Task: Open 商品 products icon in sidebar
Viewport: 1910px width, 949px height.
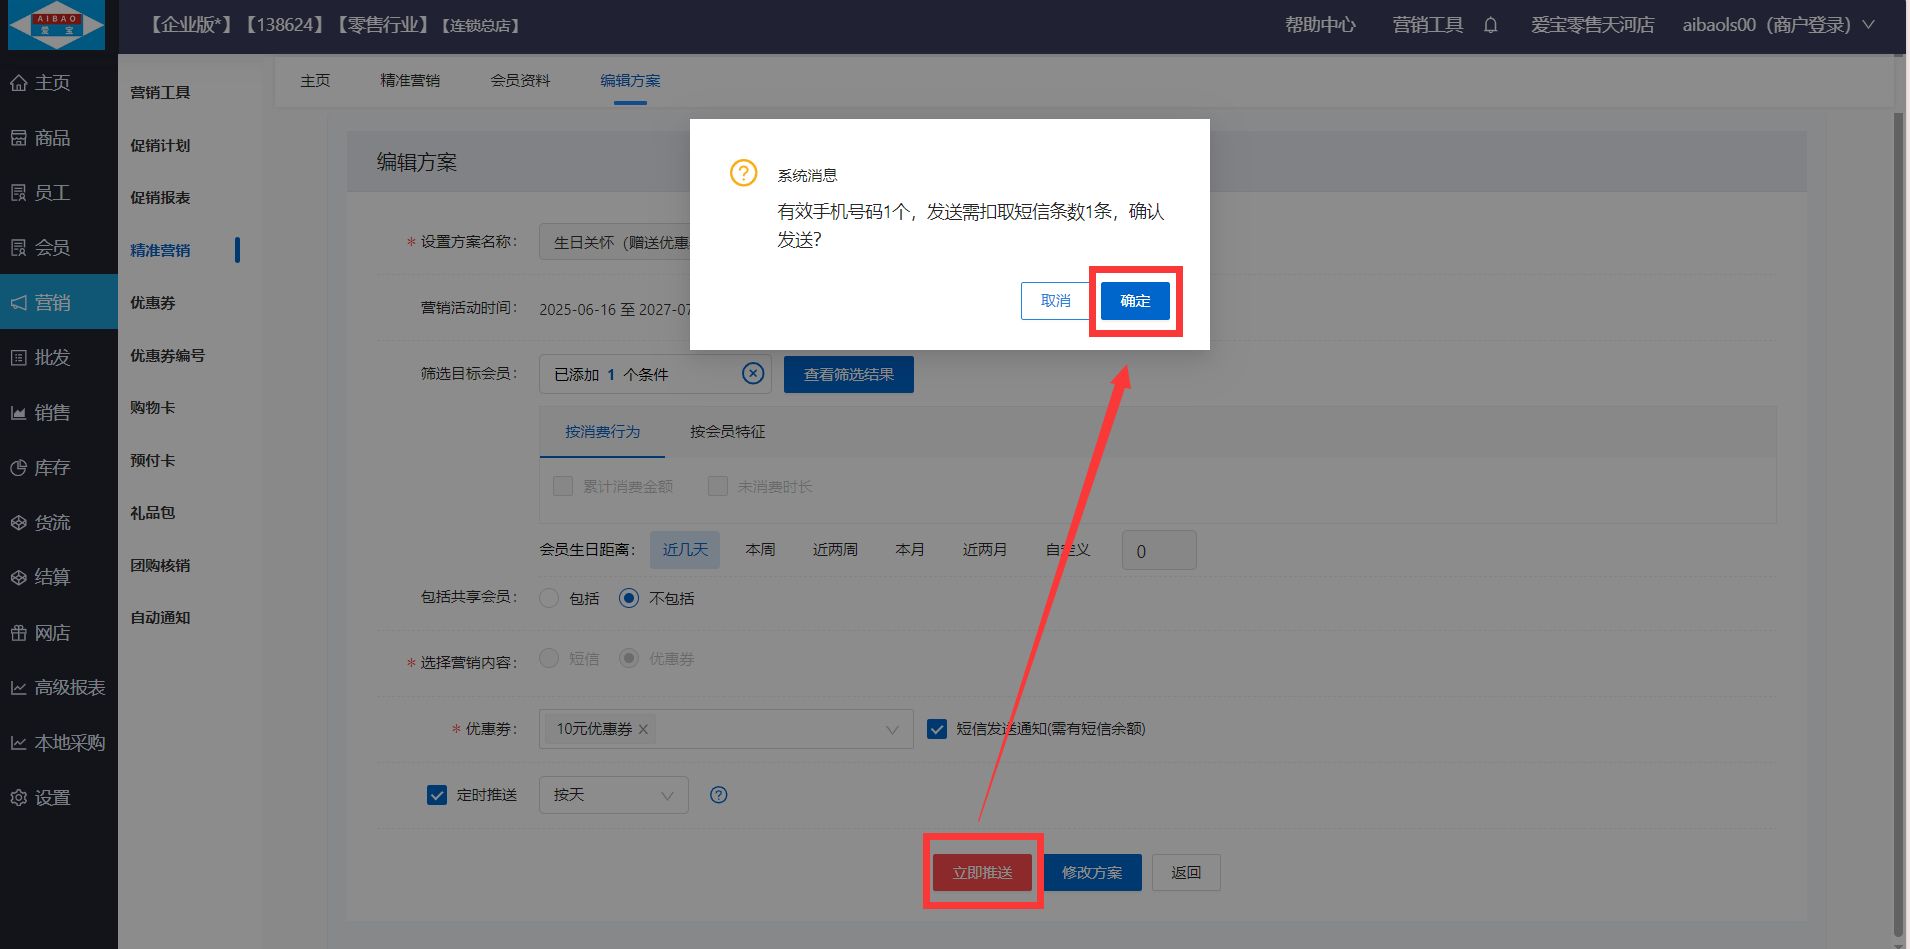Action: click(x=19, y=138)
